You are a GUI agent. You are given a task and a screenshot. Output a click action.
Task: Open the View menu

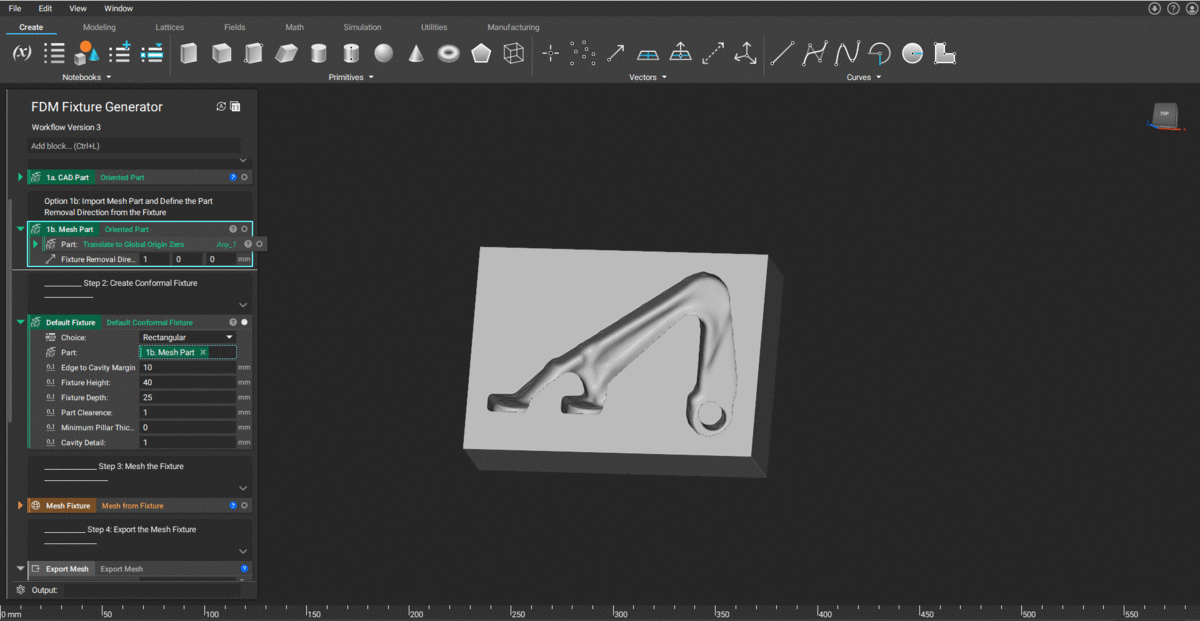[x=78, y=8]
